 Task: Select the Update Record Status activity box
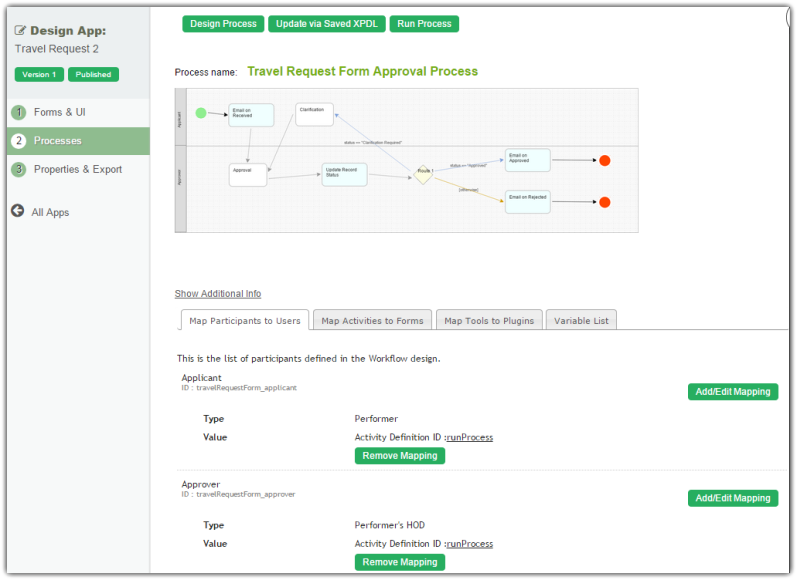tap(344, 175)
